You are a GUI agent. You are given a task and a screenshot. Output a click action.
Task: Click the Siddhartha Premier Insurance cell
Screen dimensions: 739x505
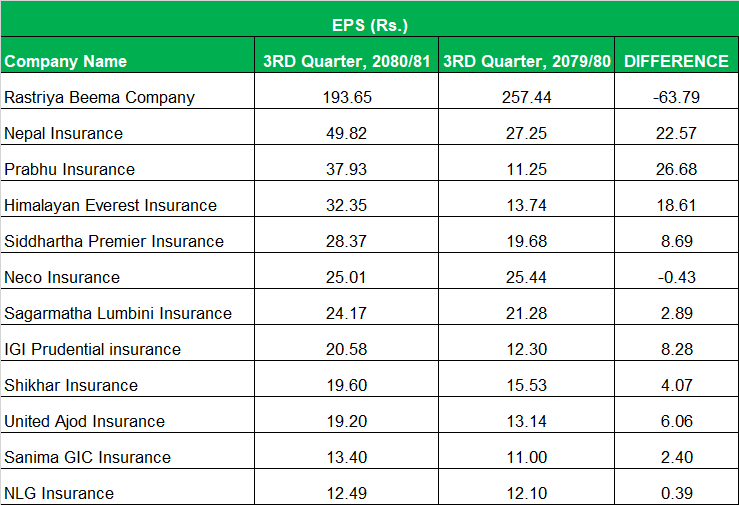coord(114,241)
